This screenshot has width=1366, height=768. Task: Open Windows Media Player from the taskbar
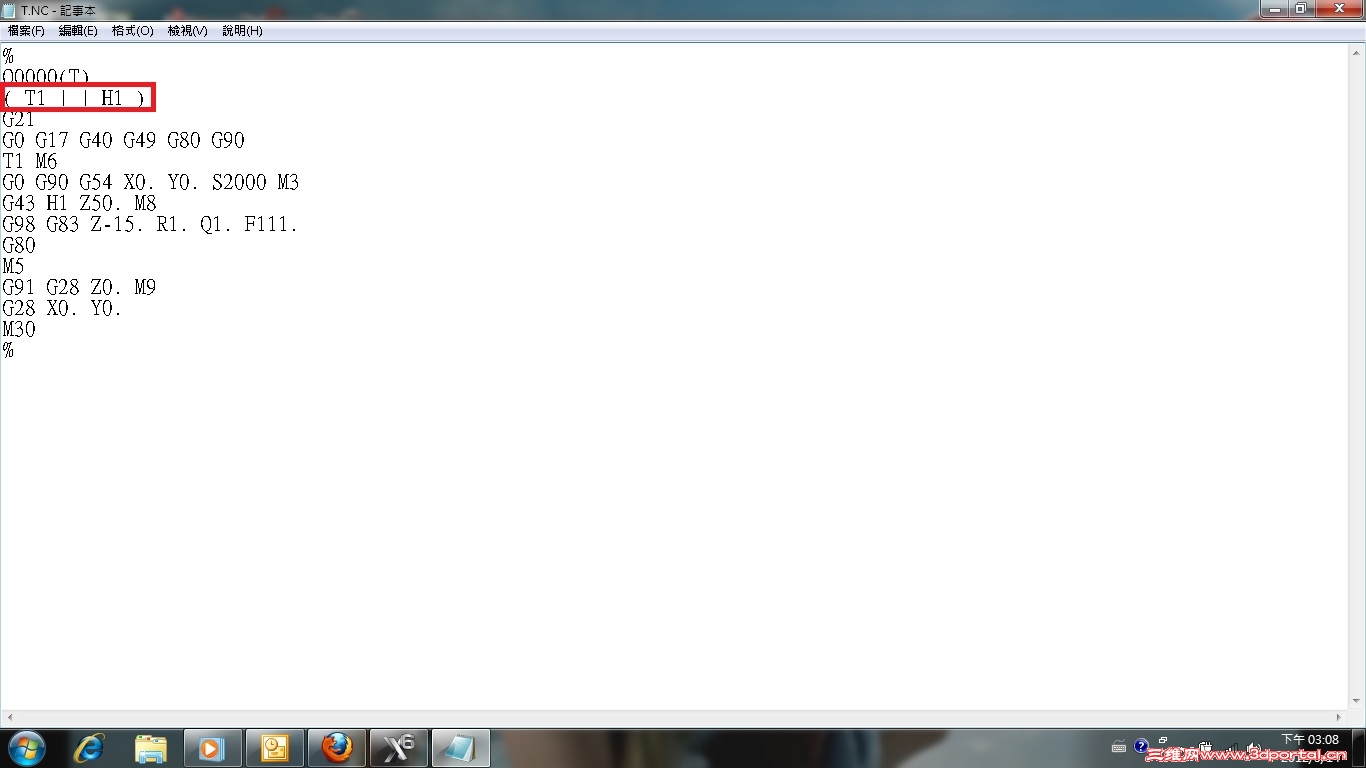coord(212,748)
